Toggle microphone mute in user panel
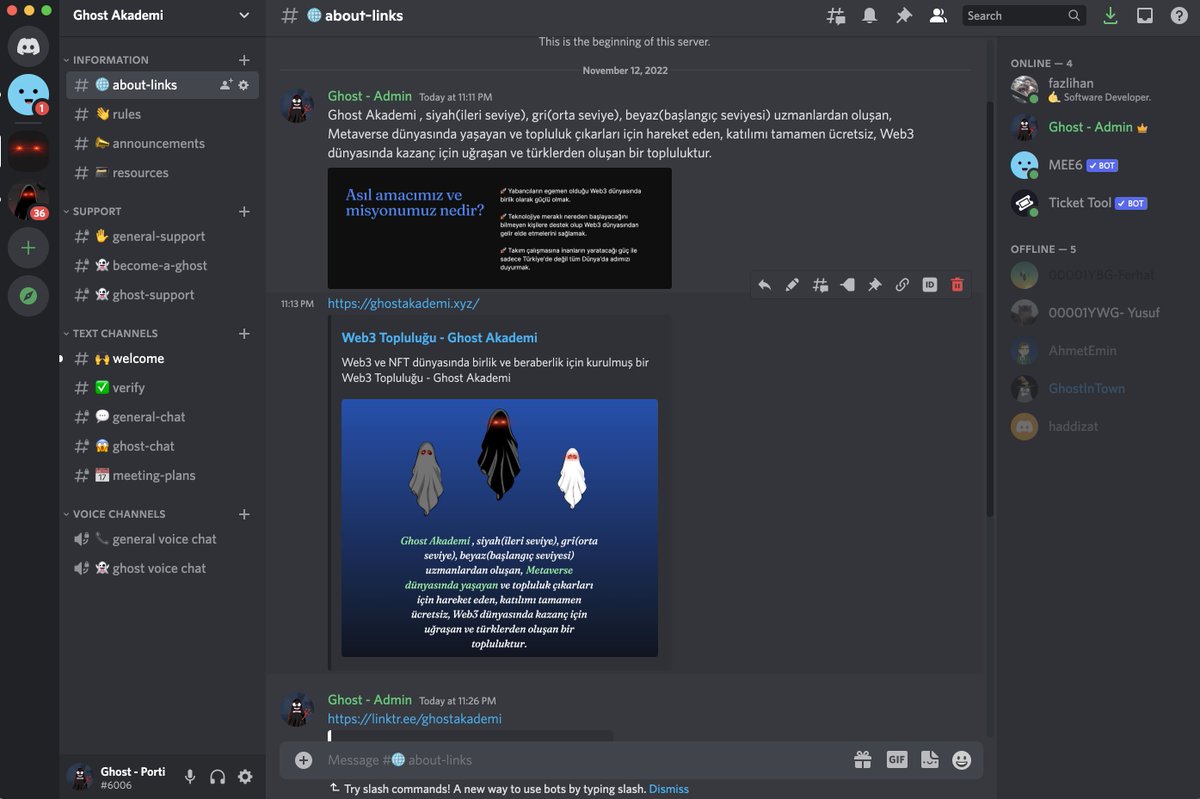Viewport: 1200px width, 799px height. click(190, 777)
